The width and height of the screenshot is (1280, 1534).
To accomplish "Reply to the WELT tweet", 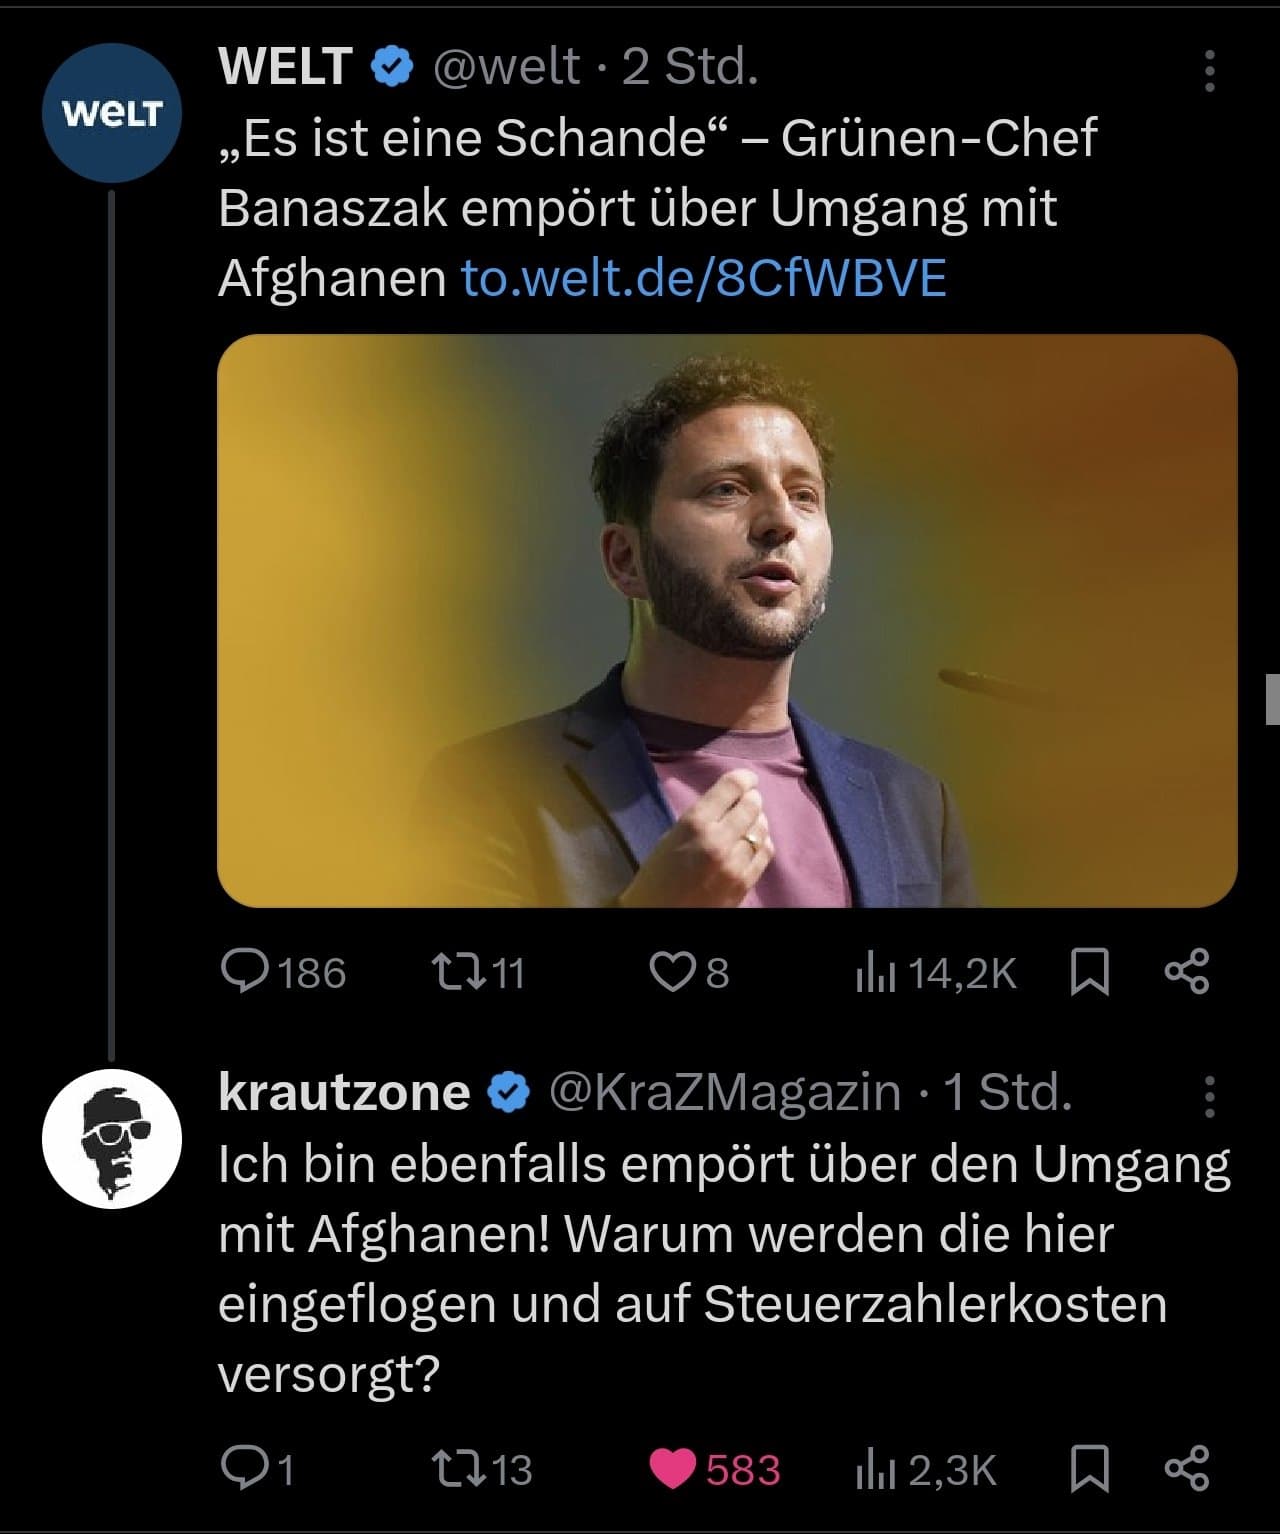I will tap(243, 973).
